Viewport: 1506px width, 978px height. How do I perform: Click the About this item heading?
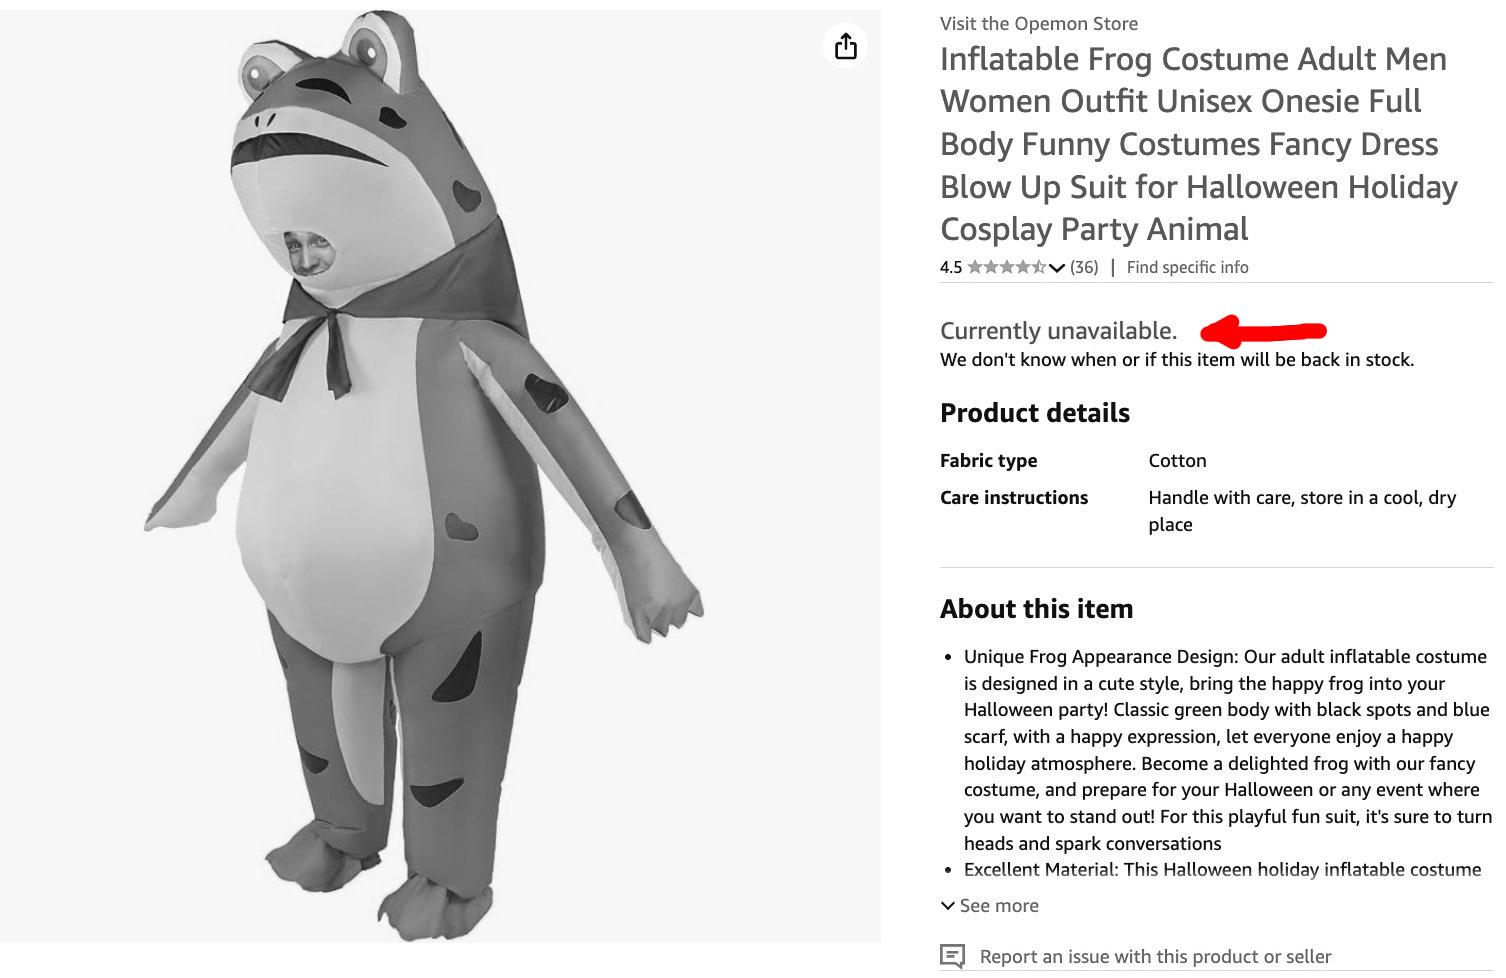[1036, 609]
